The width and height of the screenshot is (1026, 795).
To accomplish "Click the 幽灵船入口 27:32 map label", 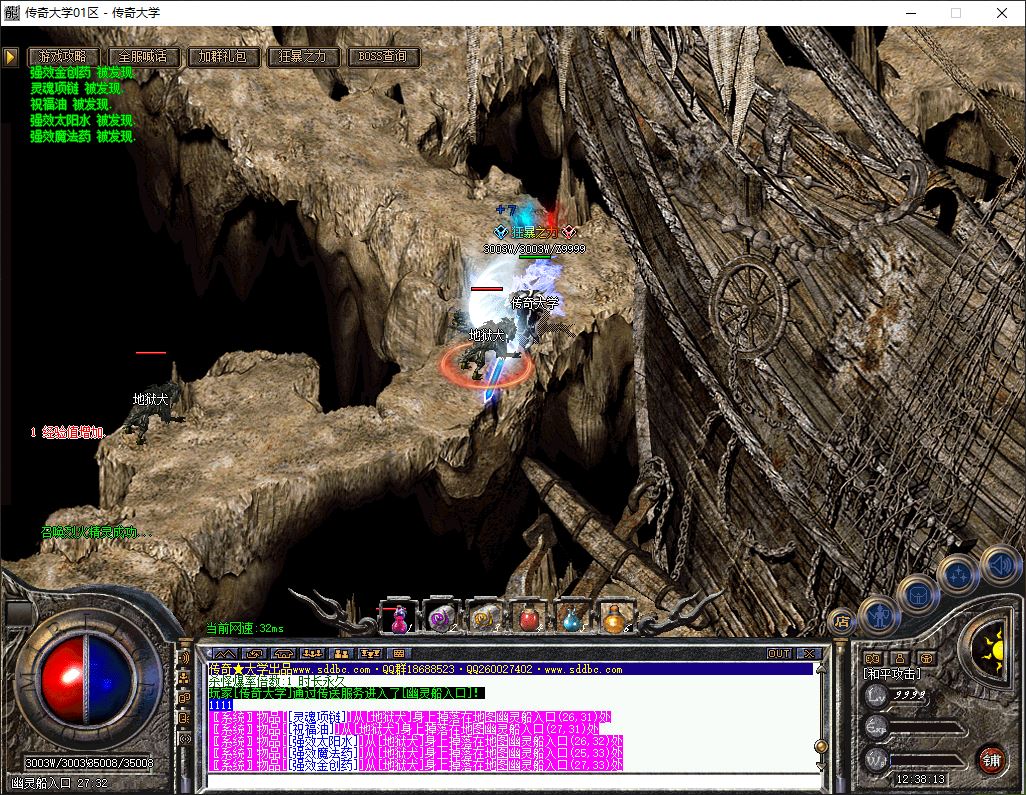I will point(60,783).
